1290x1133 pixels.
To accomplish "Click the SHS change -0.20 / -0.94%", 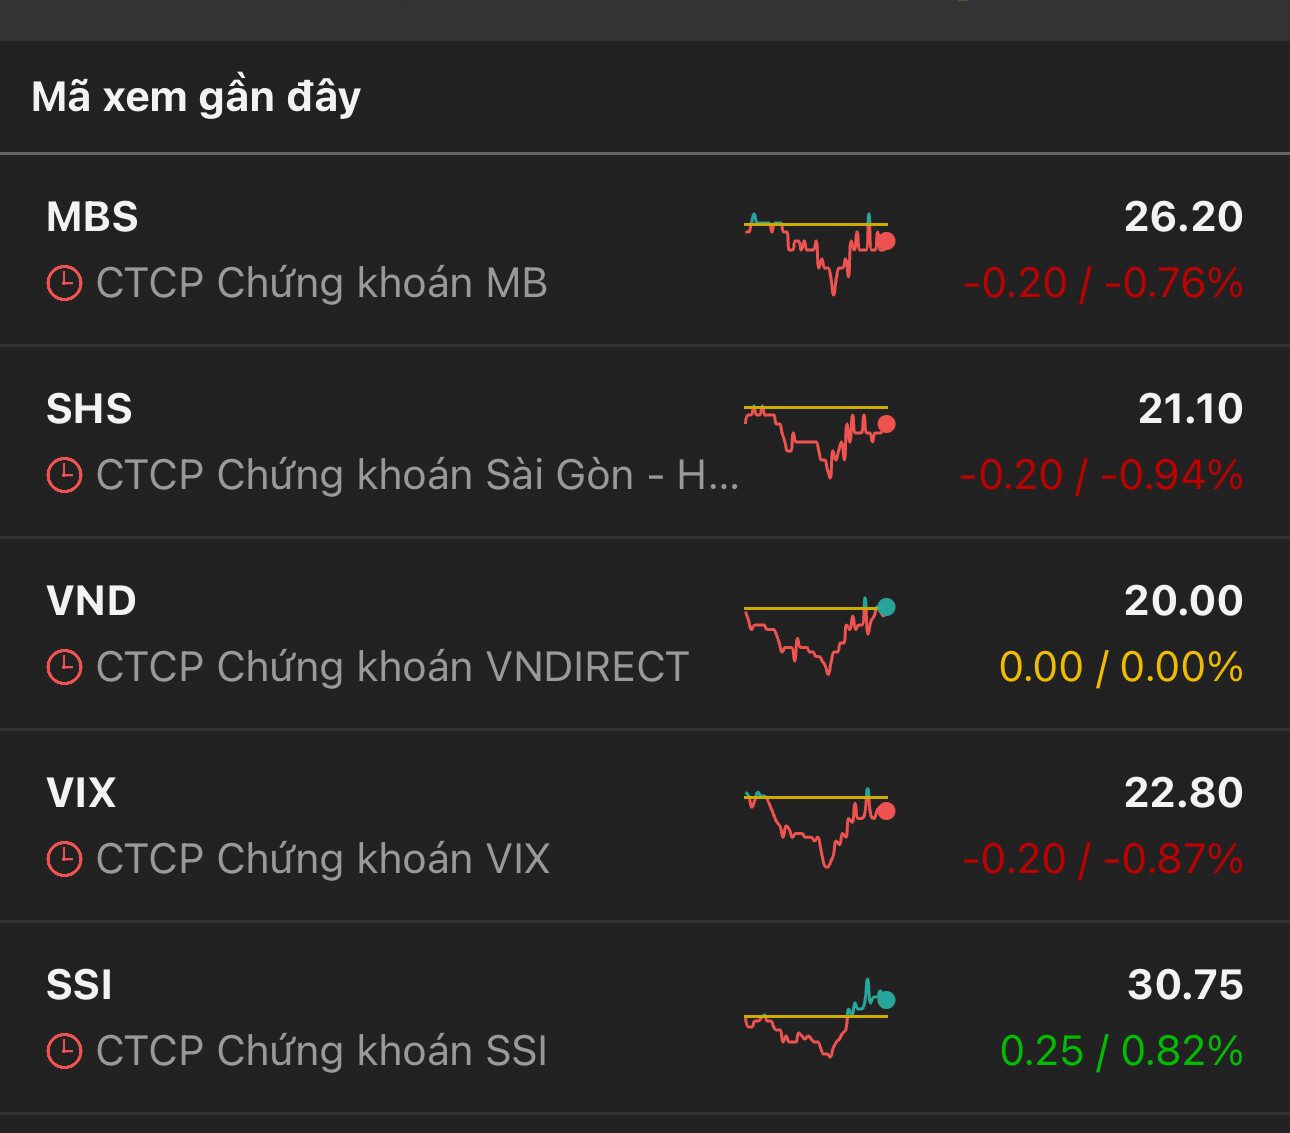I will (x=1101, y=475).
